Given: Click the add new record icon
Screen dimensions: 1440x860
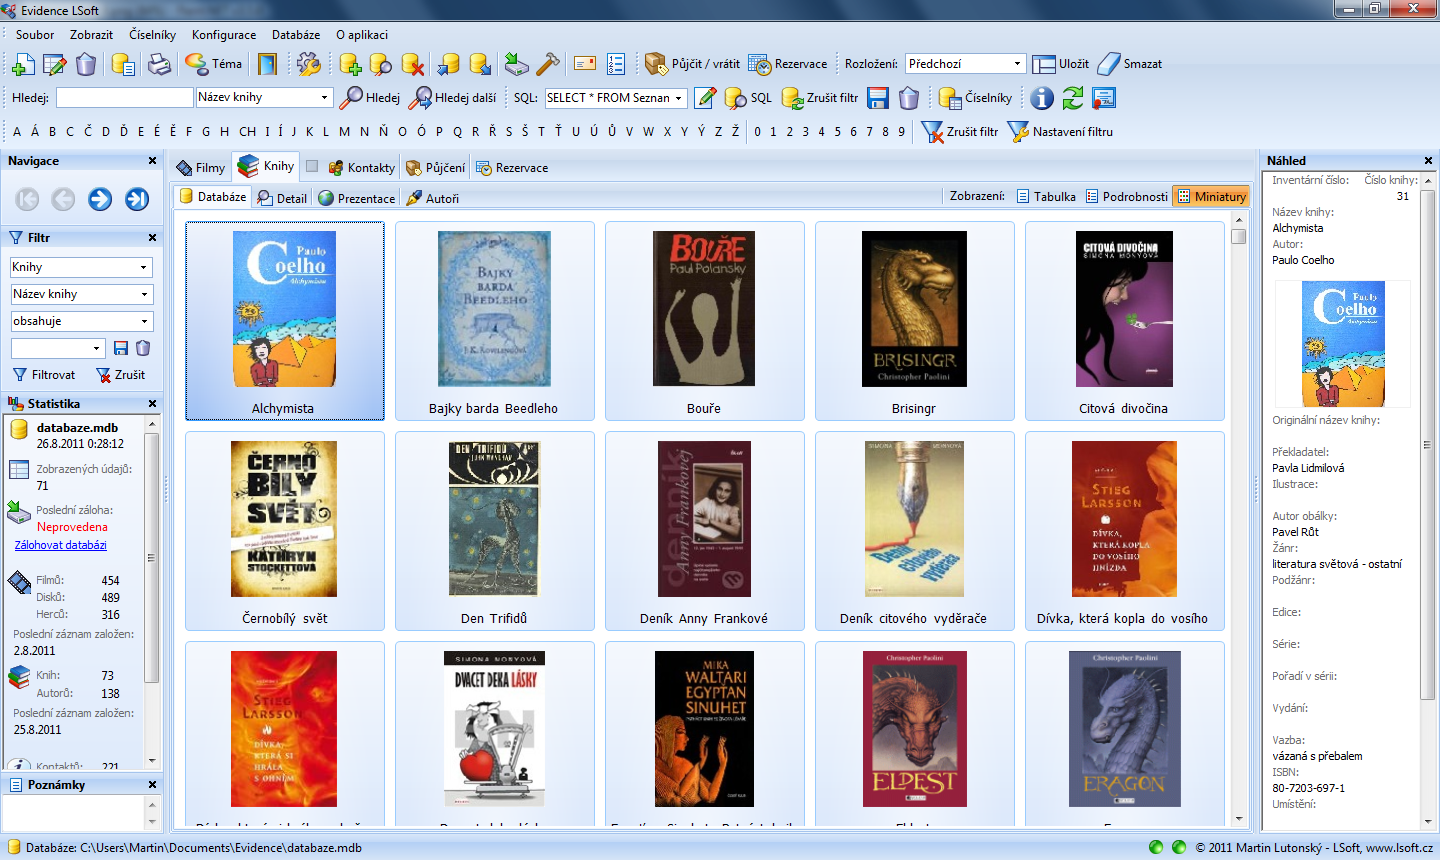Looking at the screenshot, I should (22, 65).
